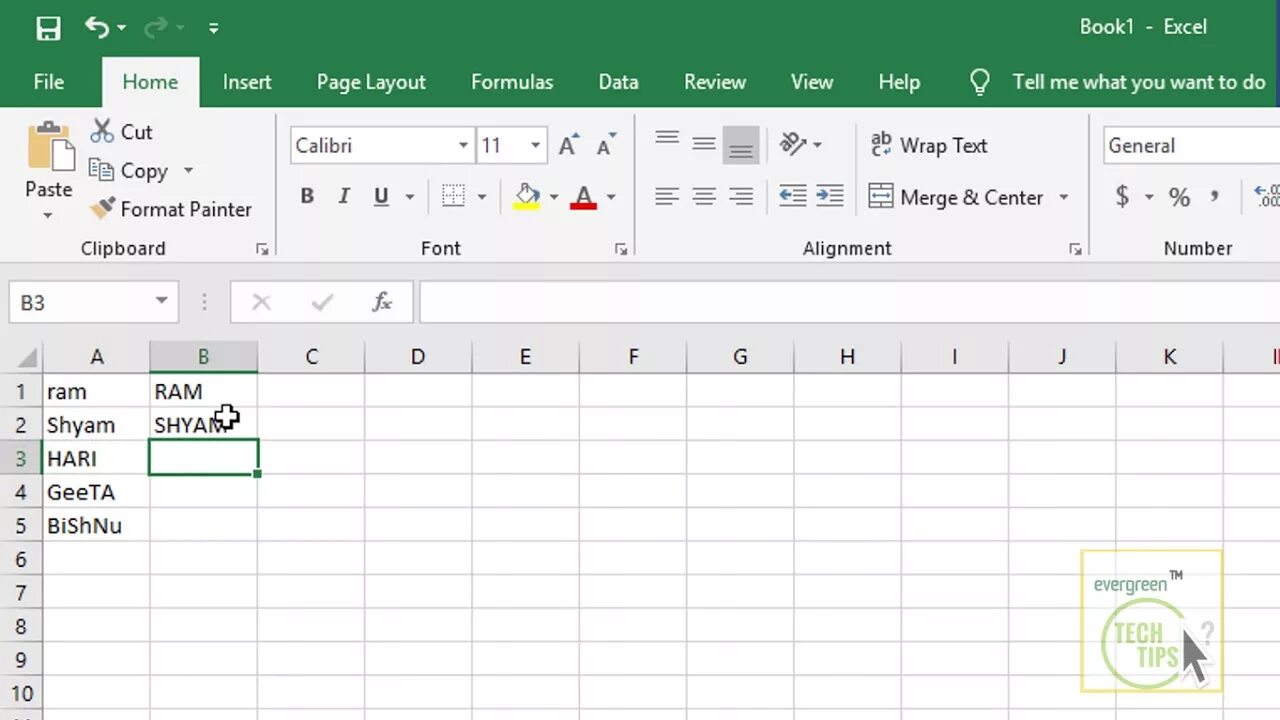Viewport: 1280px width, 720px height.
Task: Click the Increase Indent icon
Action: (829, 197)
